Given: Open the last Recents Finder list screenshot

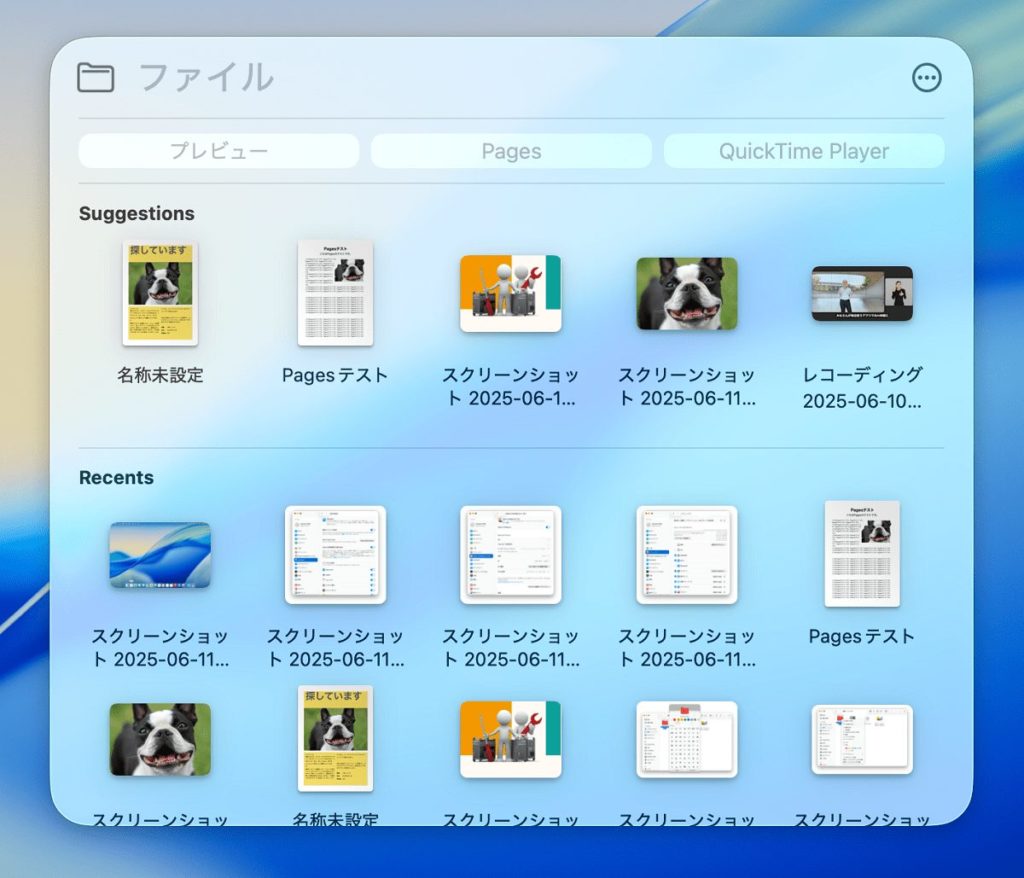Looking at the screenshot, I should pos(862,740).
